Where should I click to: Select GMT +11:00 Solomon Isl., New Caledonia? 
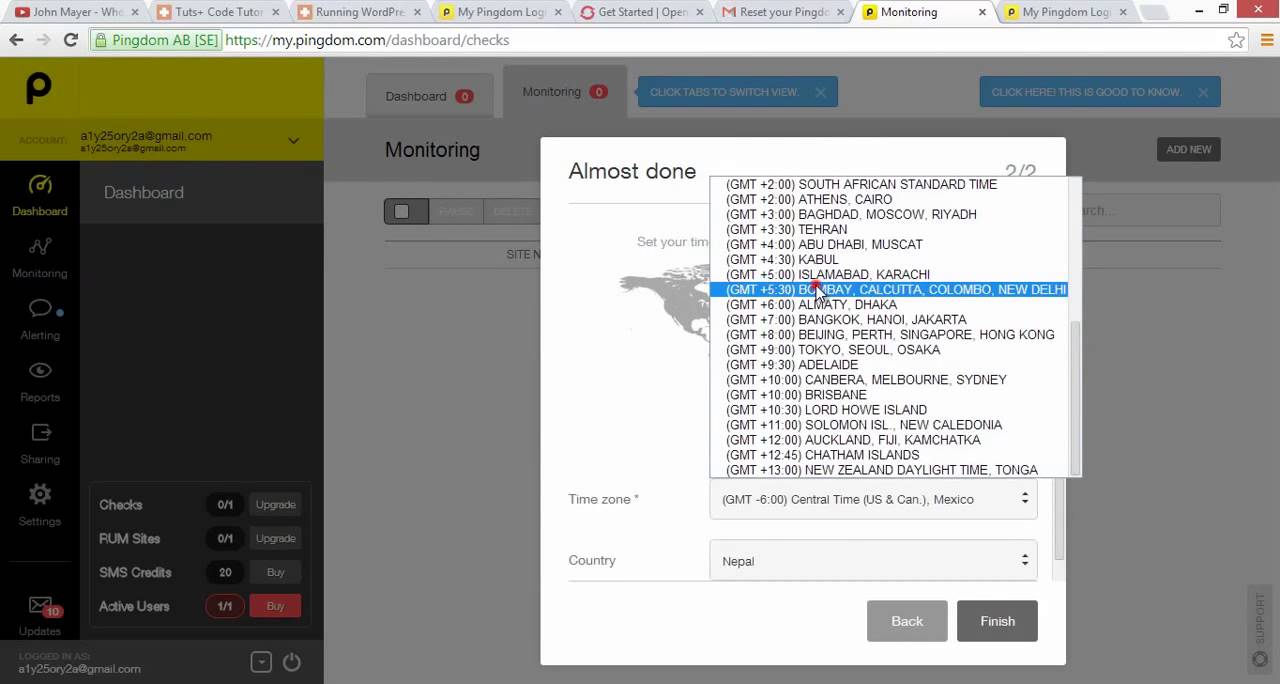click(890, 424)
